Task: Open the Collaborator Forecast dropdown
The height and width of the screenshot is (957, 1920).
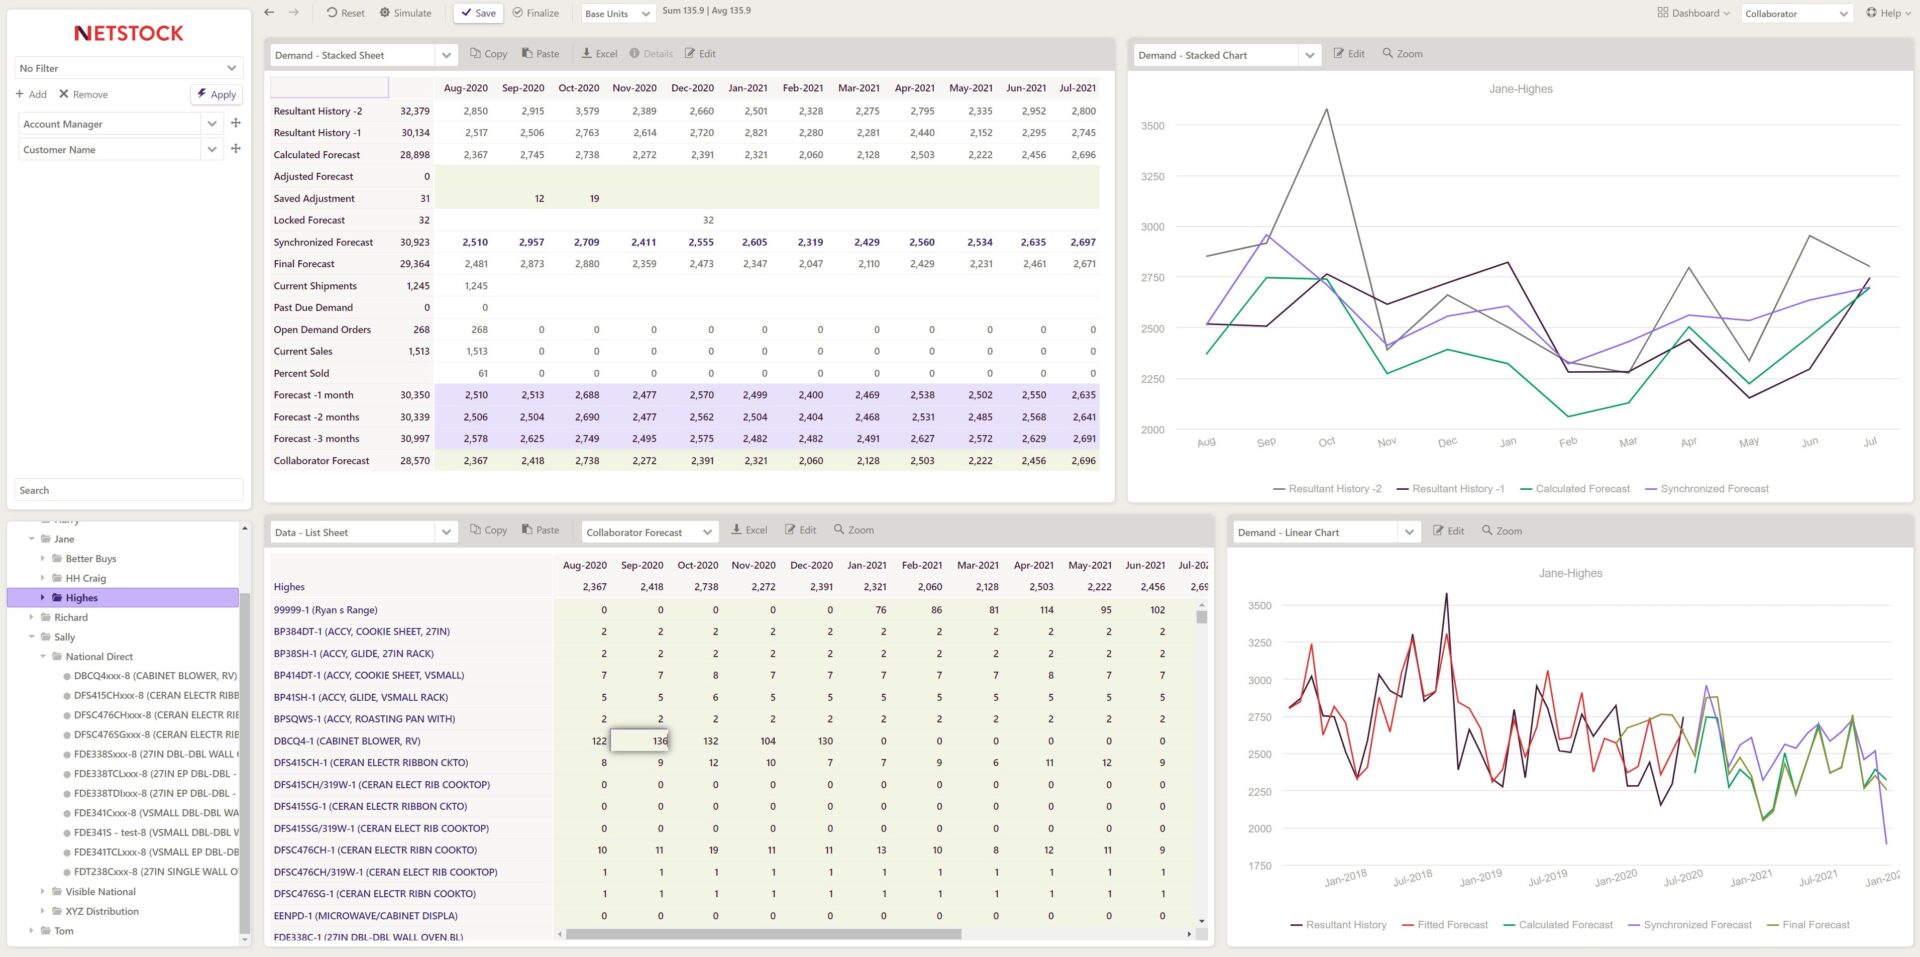Action: pos(650,532)
